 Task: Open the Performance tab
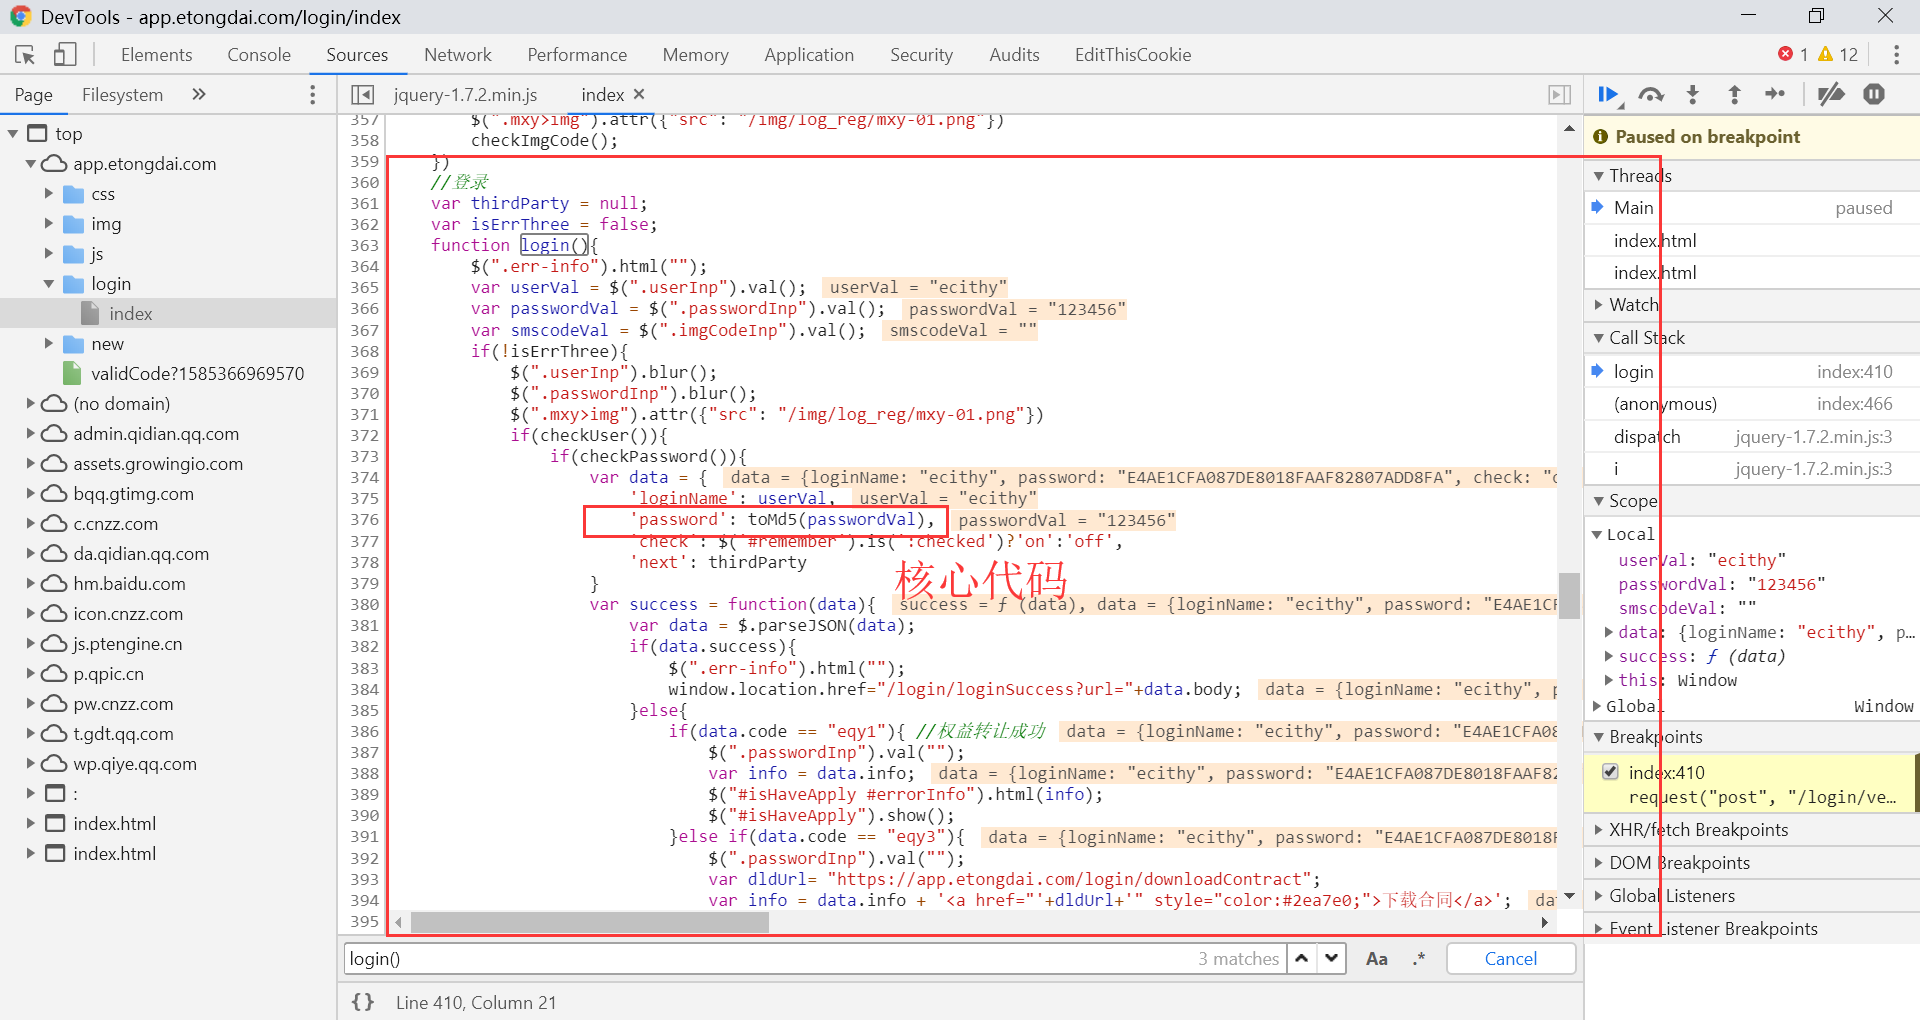577,55
